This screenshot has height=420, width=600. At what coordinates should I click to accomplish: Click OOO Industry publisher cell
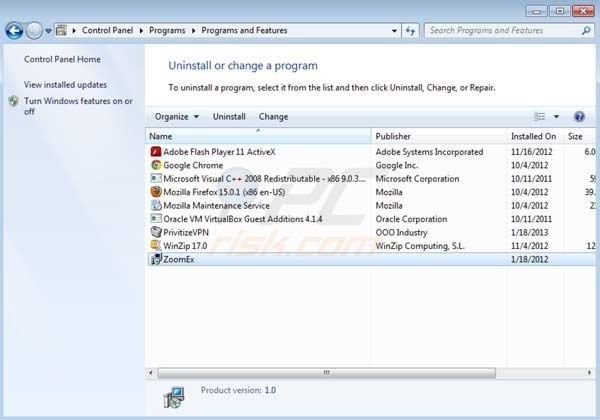[x=401, y=232]
